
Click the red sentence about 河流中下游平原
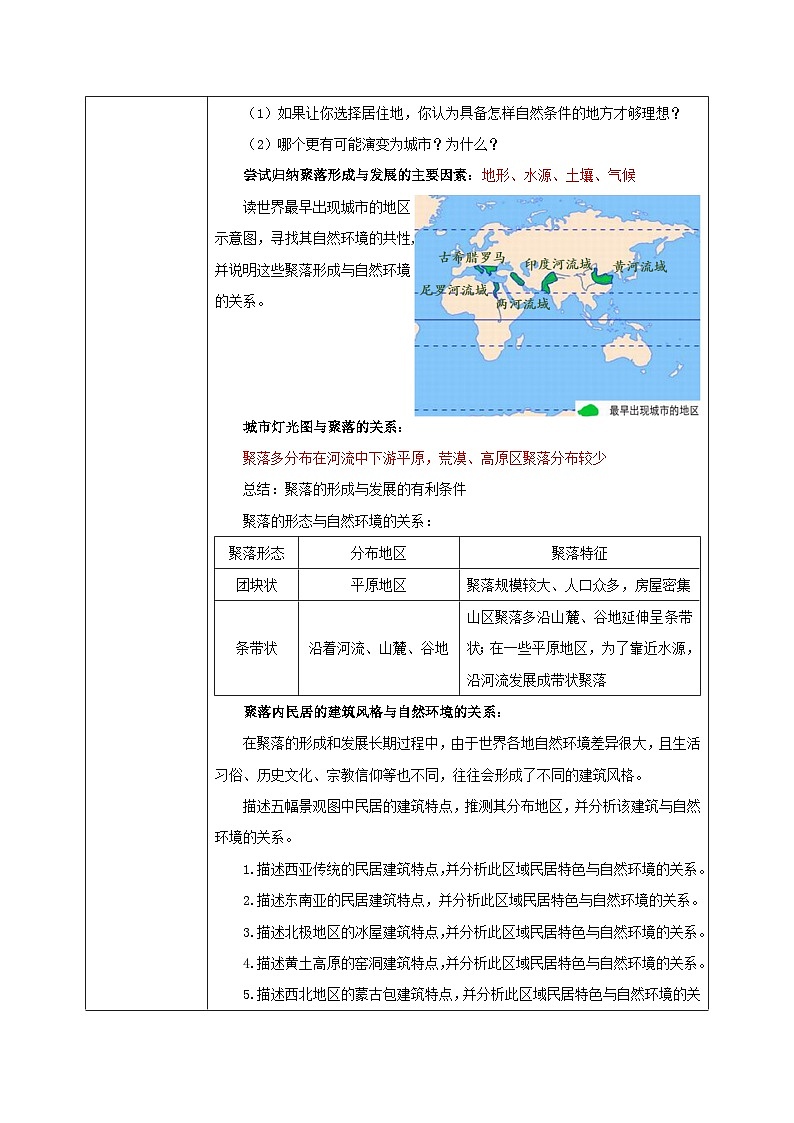tap(424, 458)
